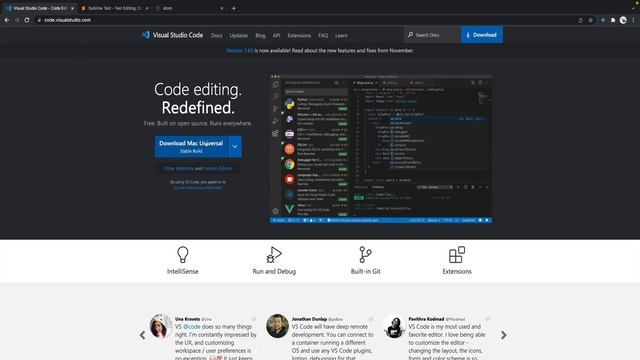Click the Extensions feature label
Viewport: 640px width, 360px height.
coord(457,271)
